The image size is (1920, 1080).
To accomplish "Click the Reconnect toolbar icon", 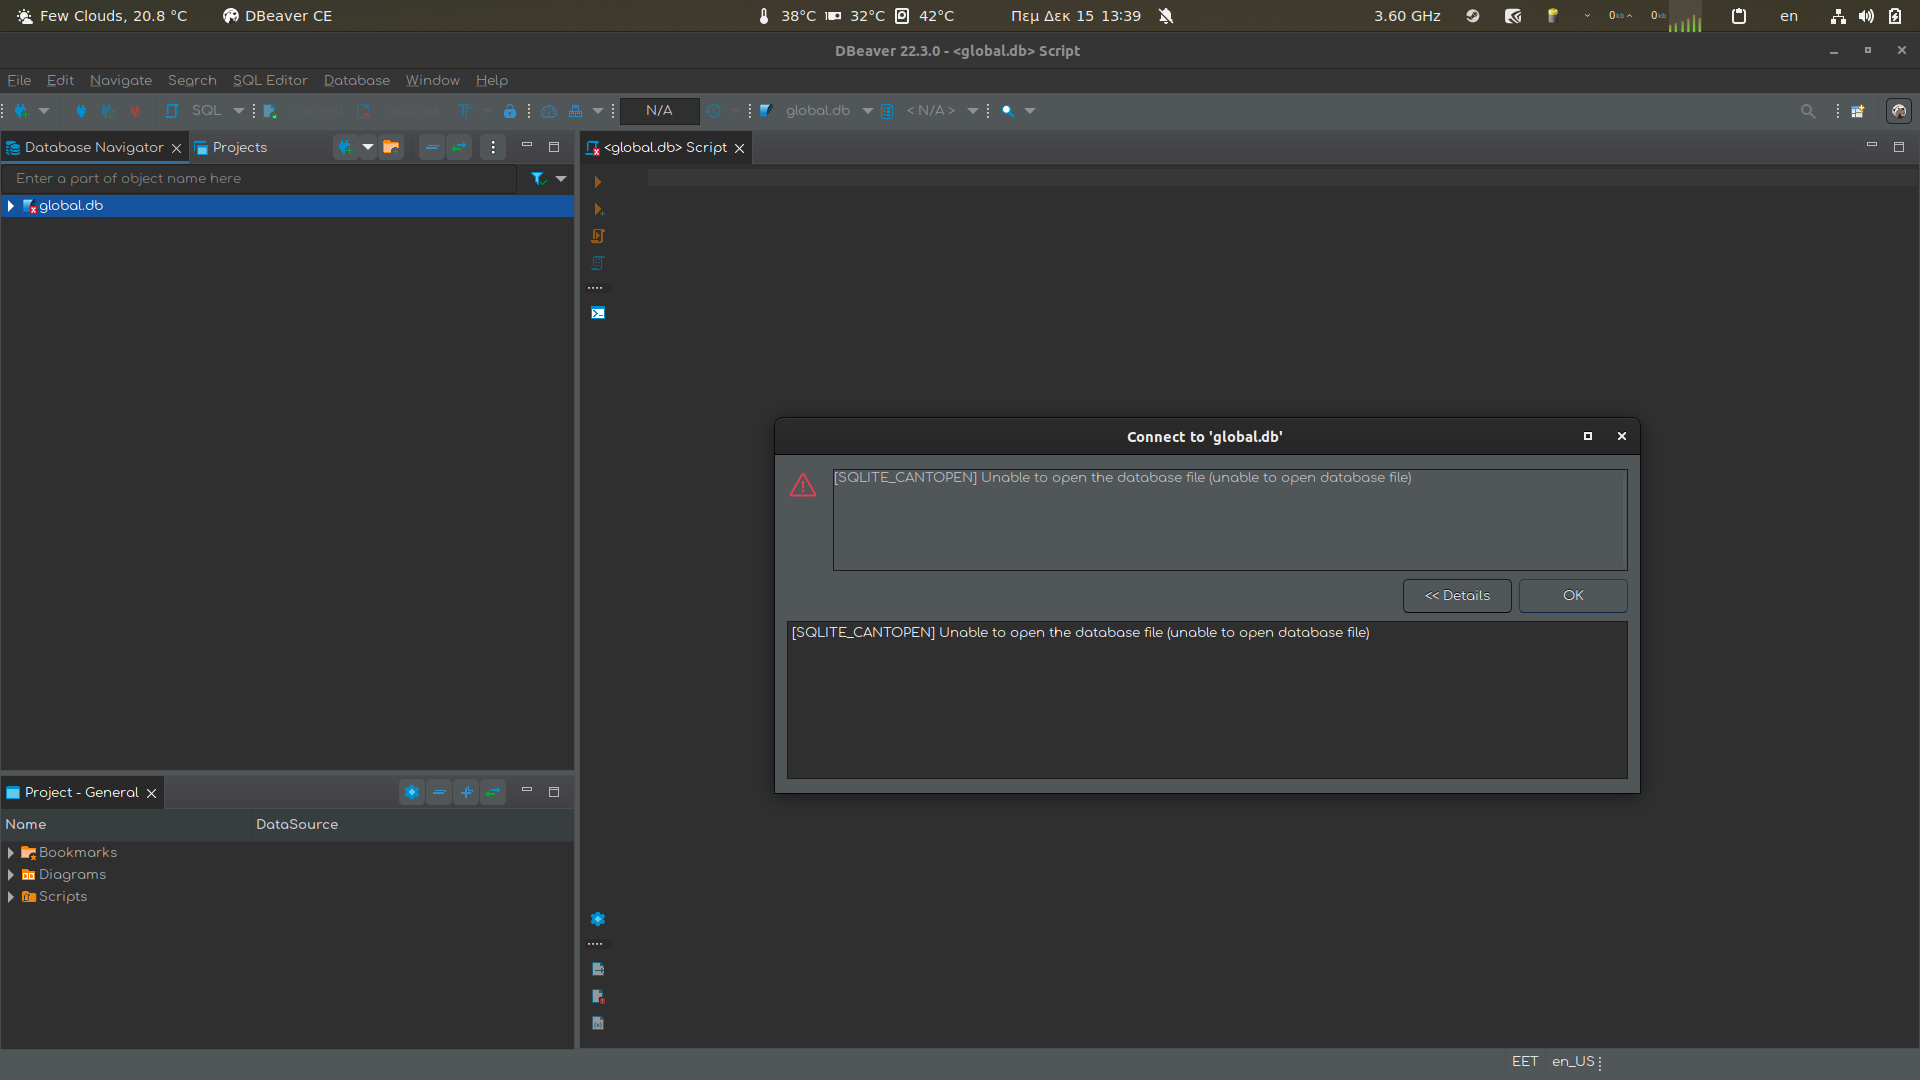I will (108, 111).
